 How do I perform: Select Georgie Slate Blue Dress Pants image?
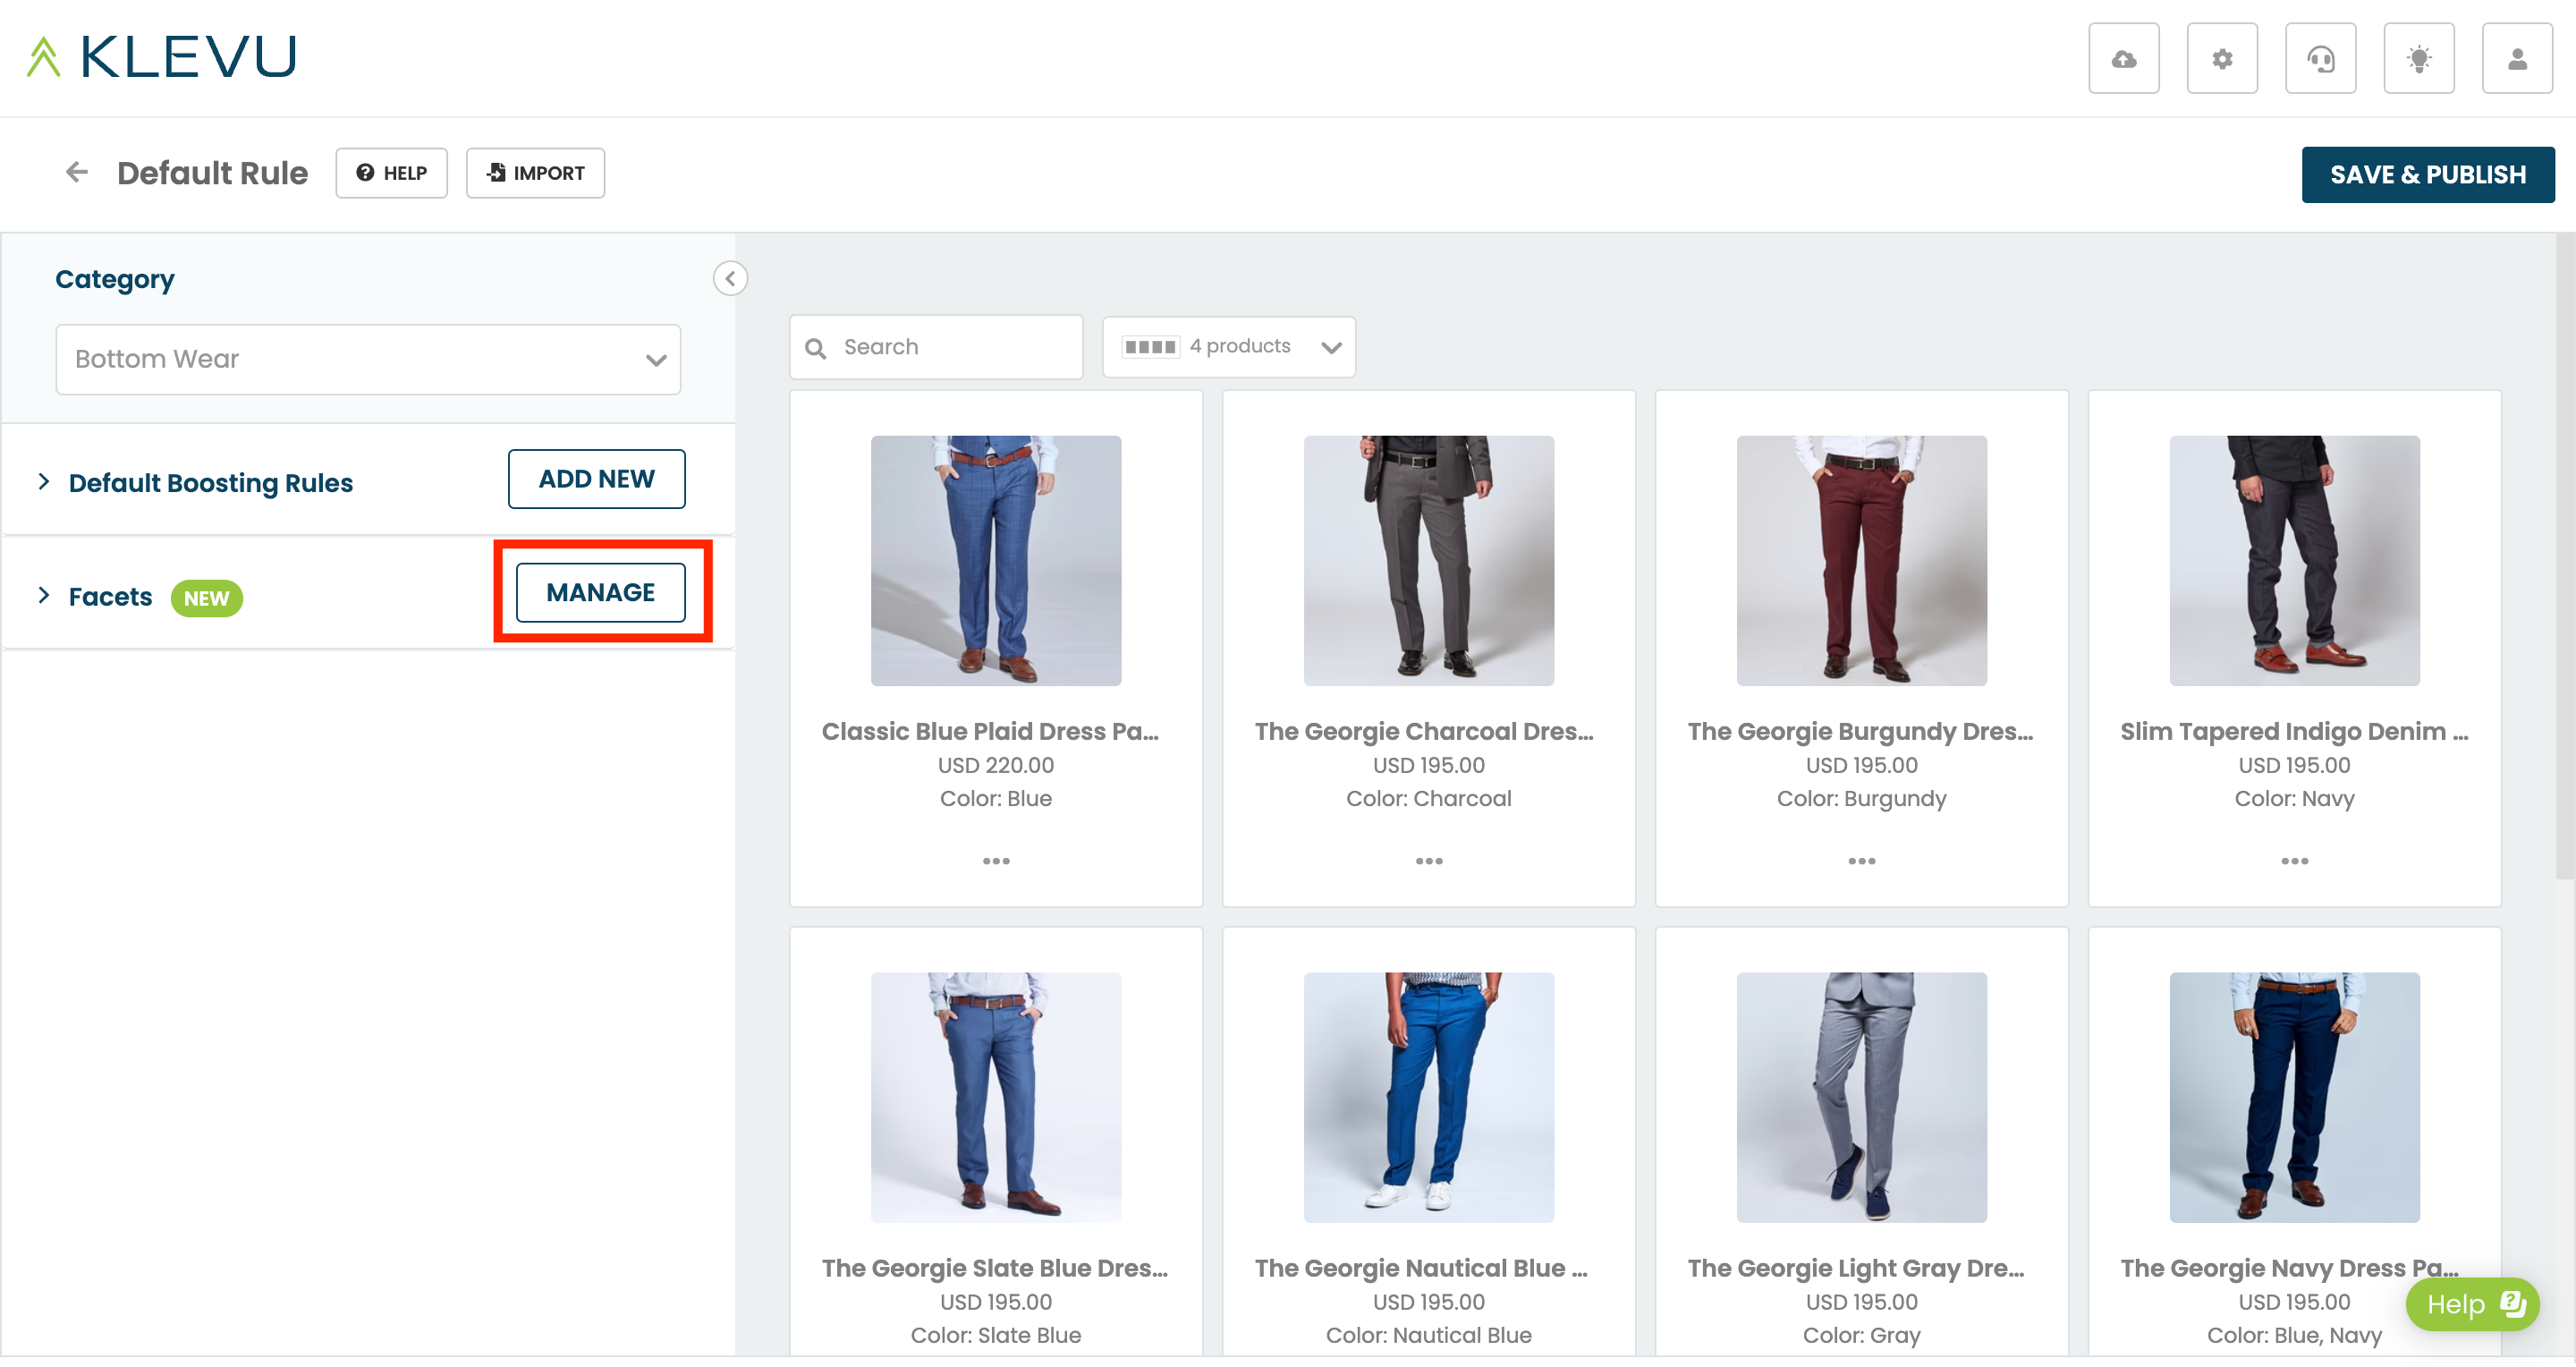[996, 1098]
